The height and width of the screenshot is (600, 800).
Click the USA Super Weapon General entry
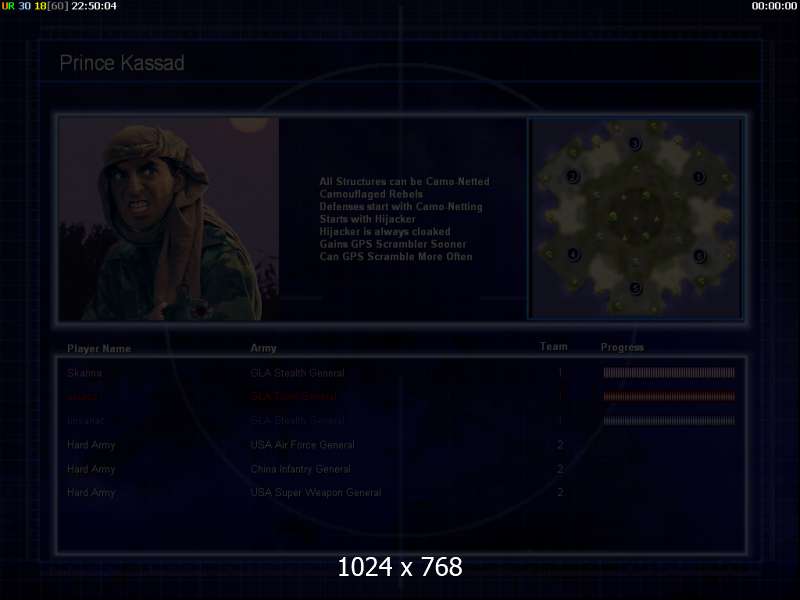click(315, 492)
